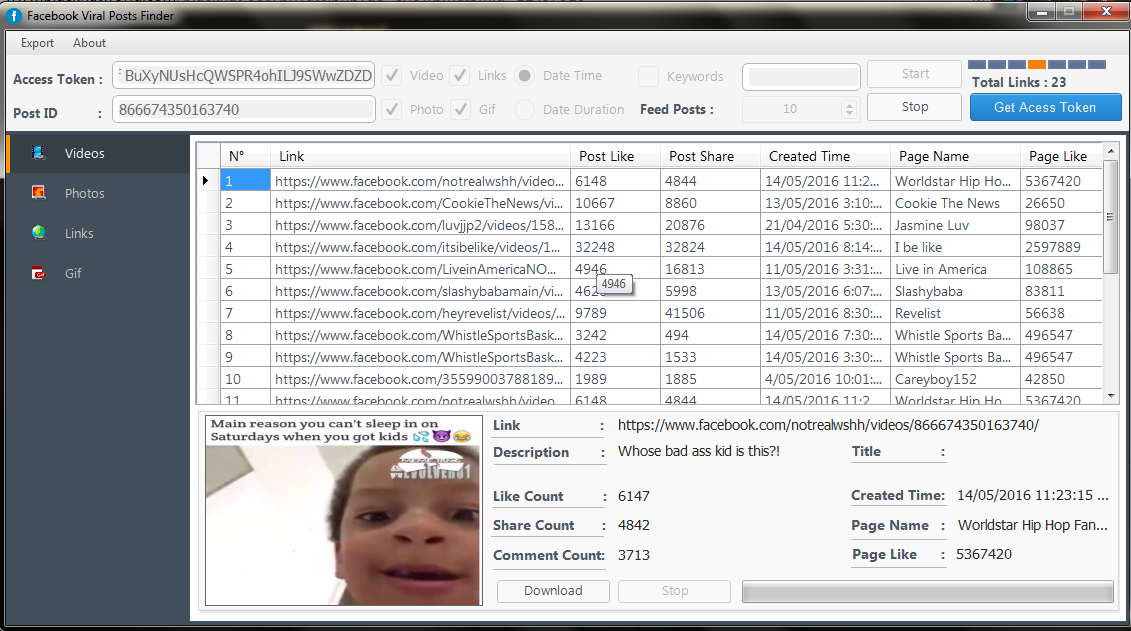Screen dimensions: 1131x631
Task: Click the Revelist page name cell
Action: coord(955,313)
